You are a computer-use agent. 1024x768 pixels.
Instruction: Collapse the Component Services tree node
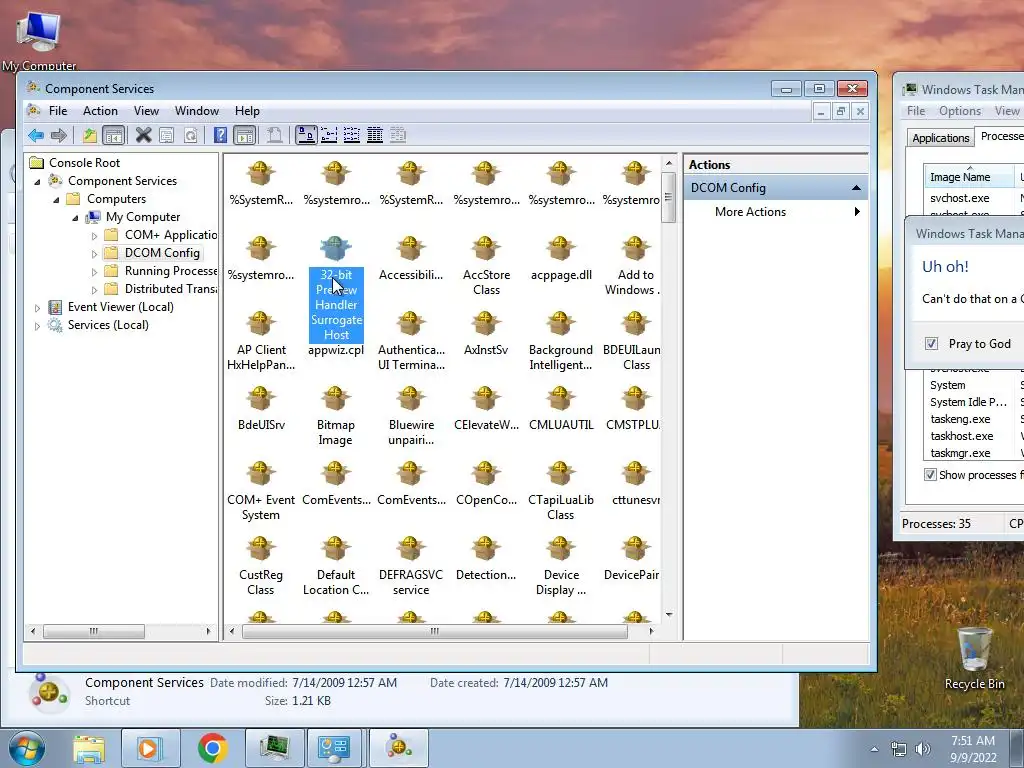click(x=37, y=182)
